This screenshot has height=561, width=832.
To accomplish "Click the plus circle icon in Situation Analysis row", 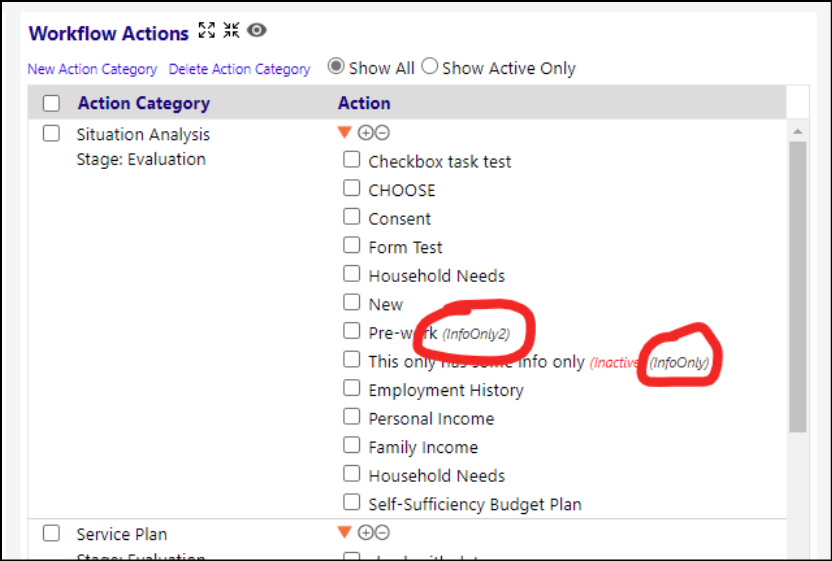I will pyautogui.click(x=366, y=133).
